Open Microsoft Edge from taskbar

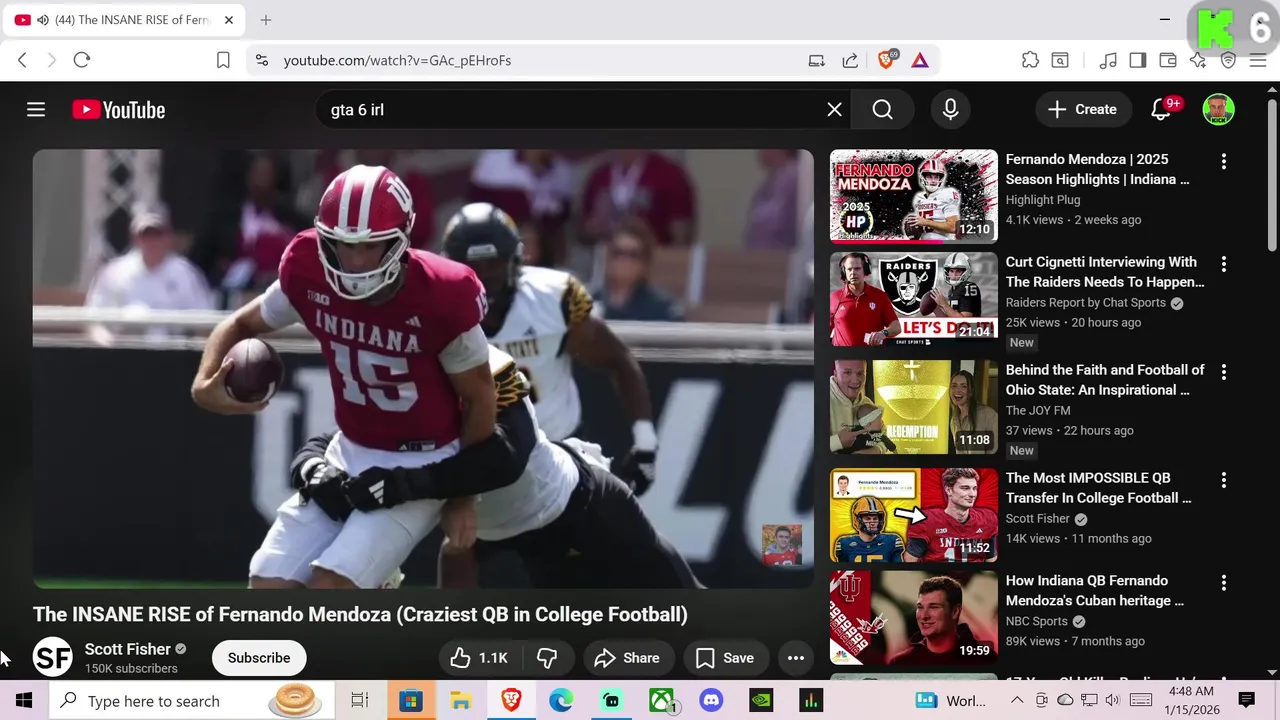click(561, 701)
